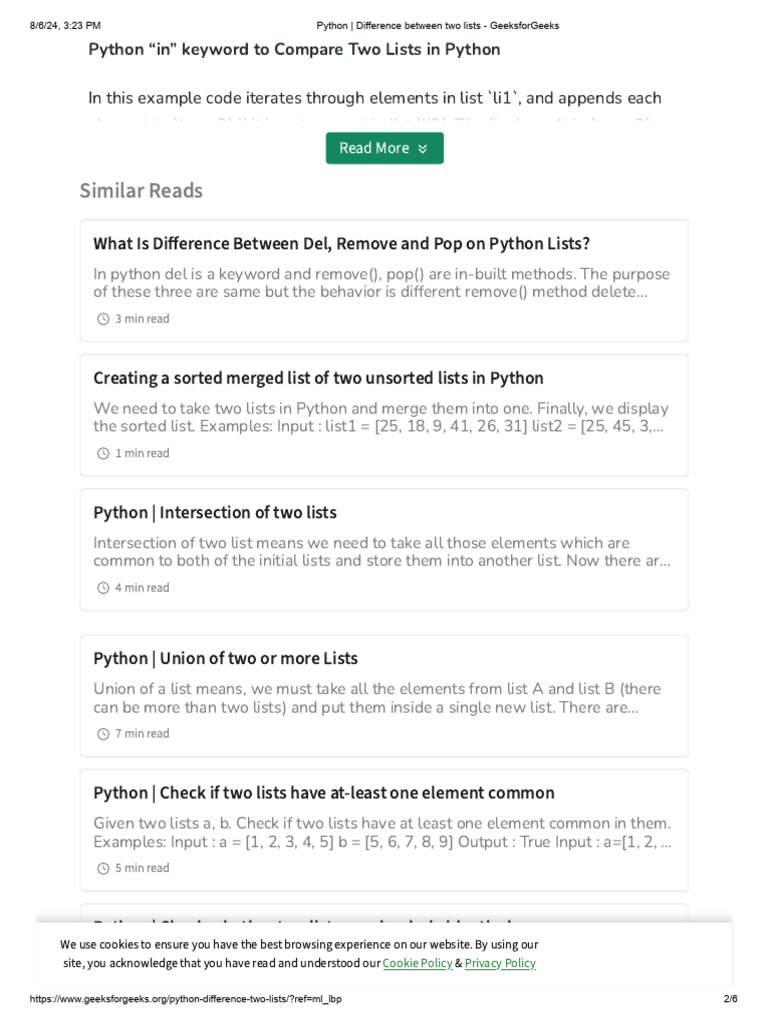
Task: Click the geeksforgeeks.org URL in the footer
Action: (x=186, y=999)
